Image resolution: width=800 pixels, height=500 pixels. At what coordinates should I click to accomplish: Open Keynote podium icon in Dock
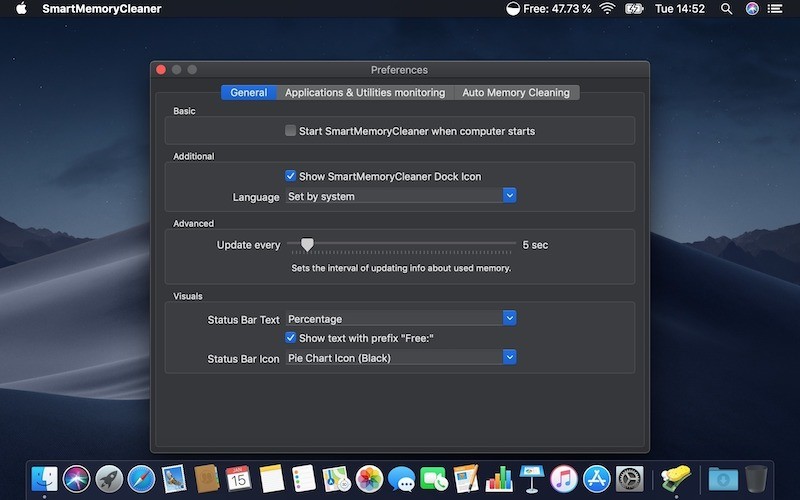coord(532,479)
